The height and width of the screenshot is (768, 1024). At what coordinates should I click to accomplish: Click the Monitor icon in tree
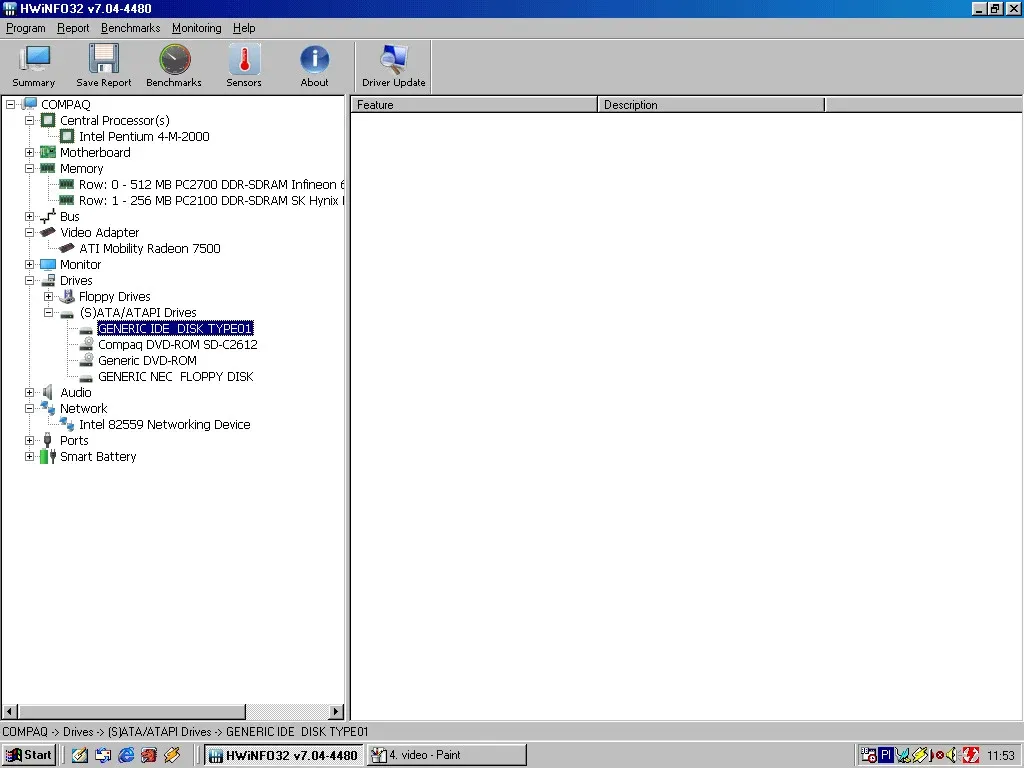pyautogui.click(x=48, y=264)
